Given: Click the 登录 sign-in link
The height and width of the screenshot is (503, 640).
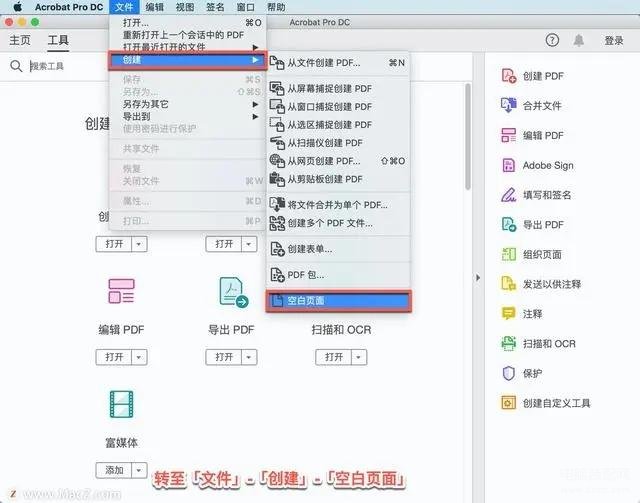Looking at the screenshot, I should pos(613,40).
